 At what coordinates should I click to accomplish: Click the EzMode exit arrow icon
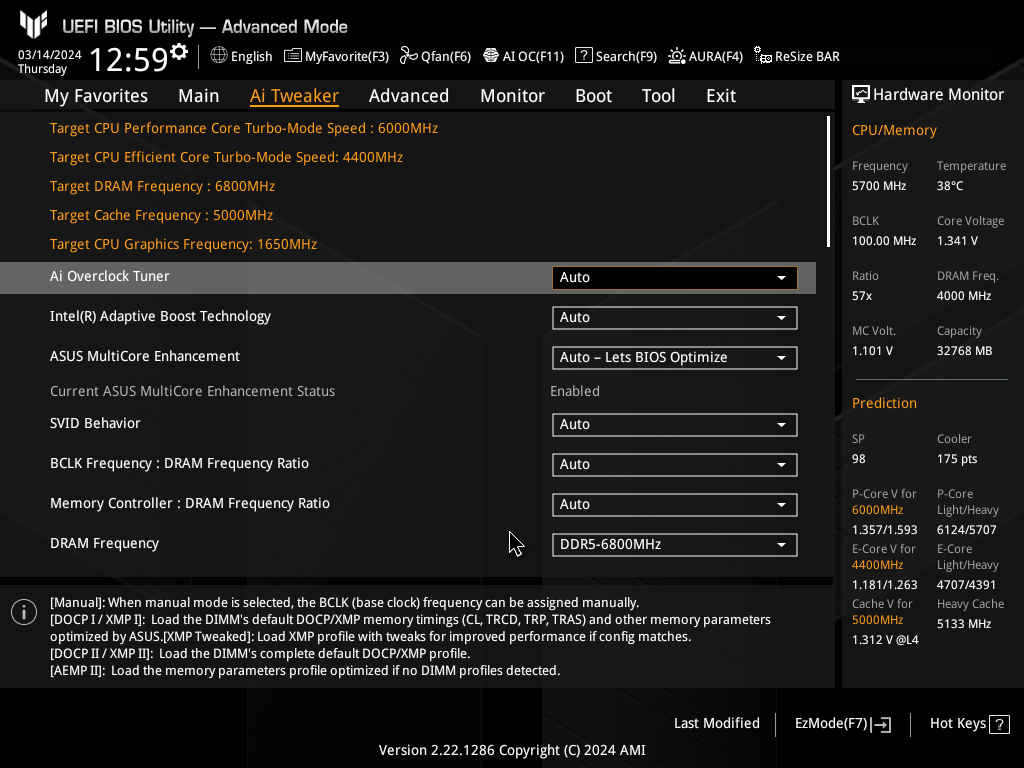[881, 724]
